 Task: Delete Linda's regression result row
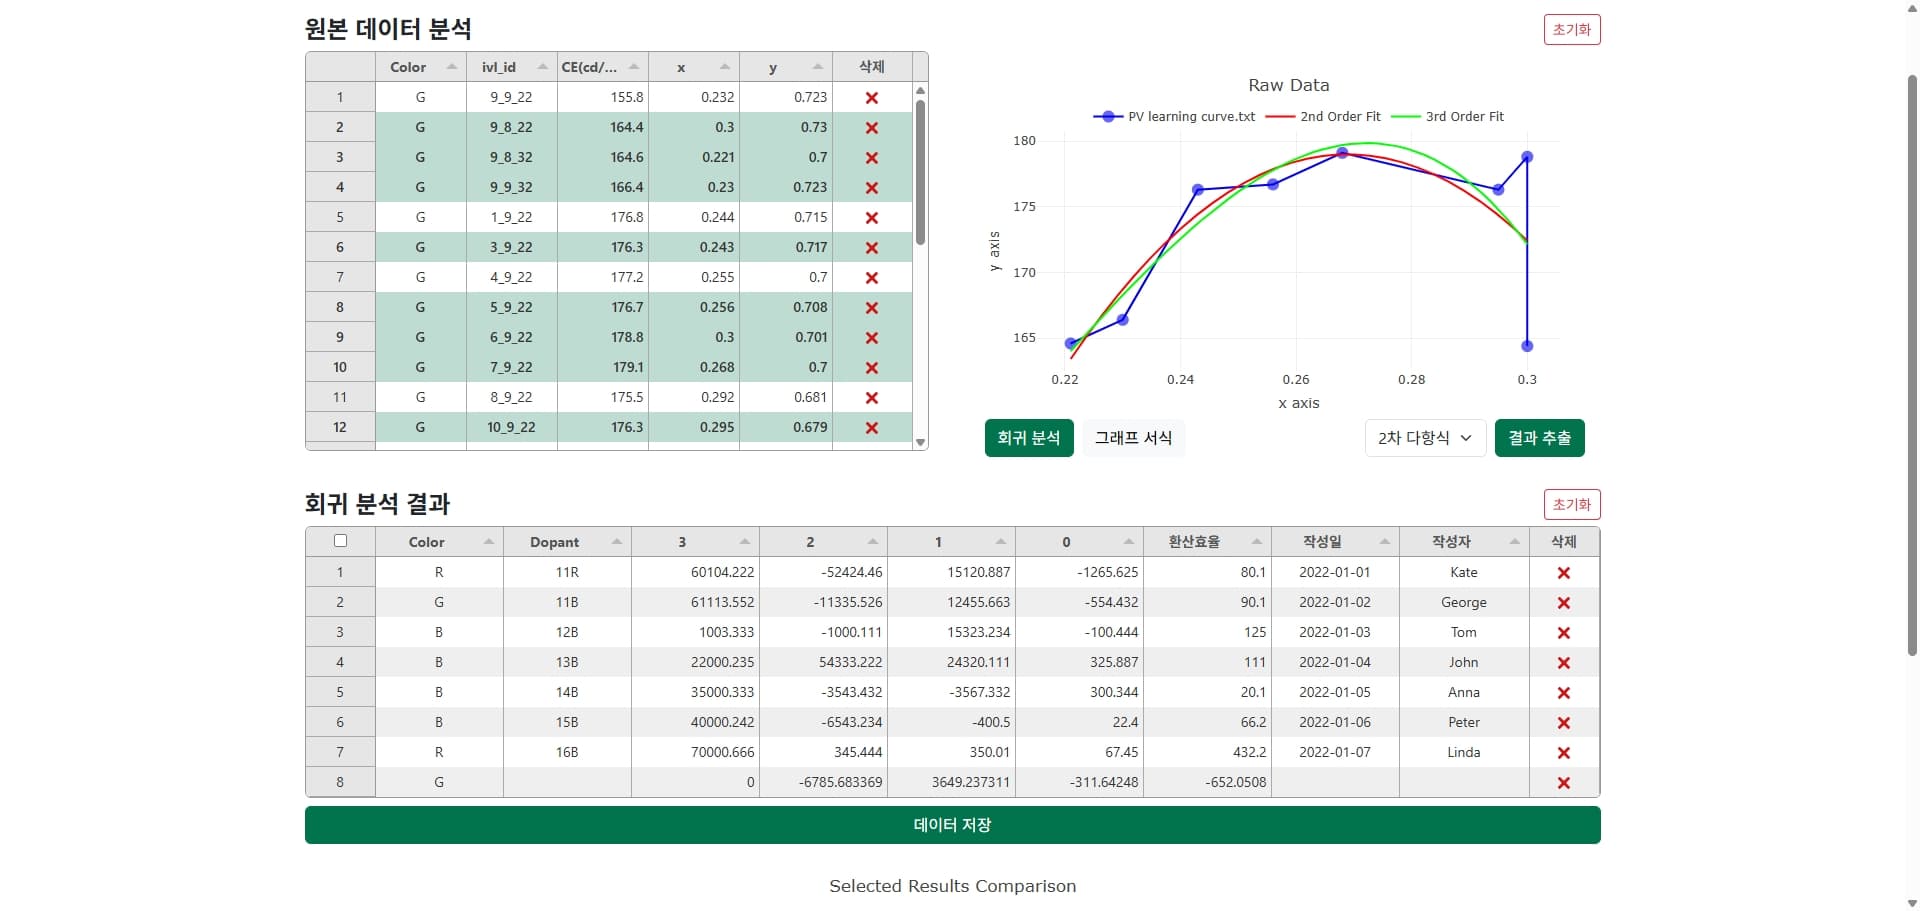tap(1563, 753)
